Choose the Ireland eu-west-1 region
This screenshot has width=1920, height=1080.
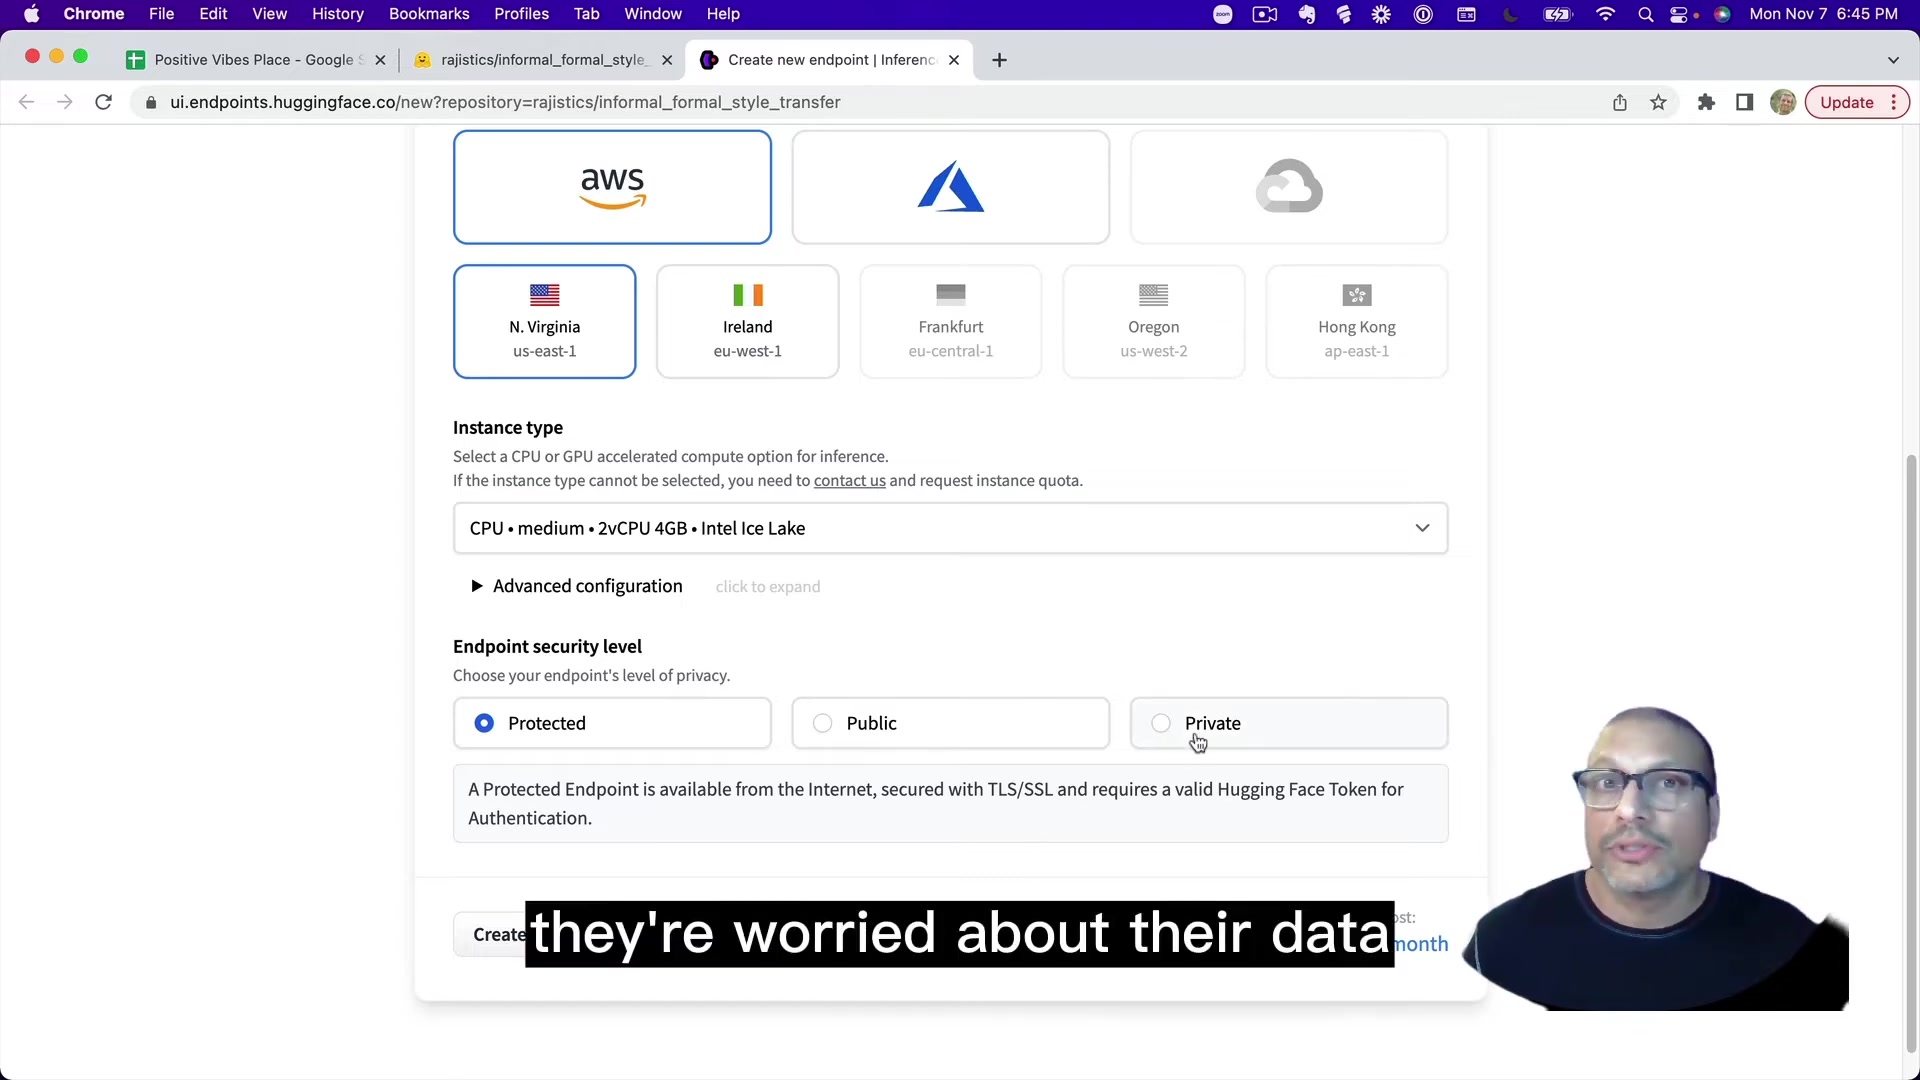tap(747, 322)
